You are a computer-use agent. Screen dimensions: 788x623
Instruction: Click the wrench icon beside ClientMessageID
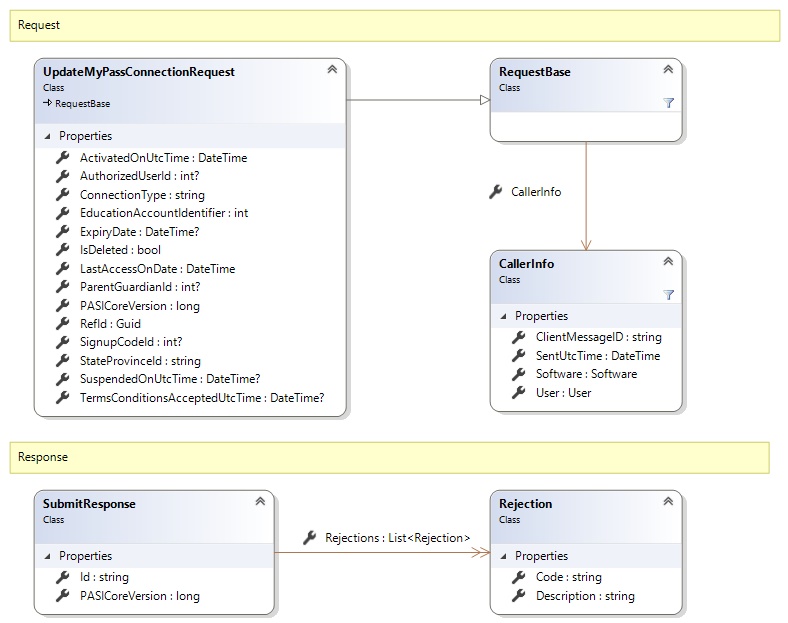point(518,337)
